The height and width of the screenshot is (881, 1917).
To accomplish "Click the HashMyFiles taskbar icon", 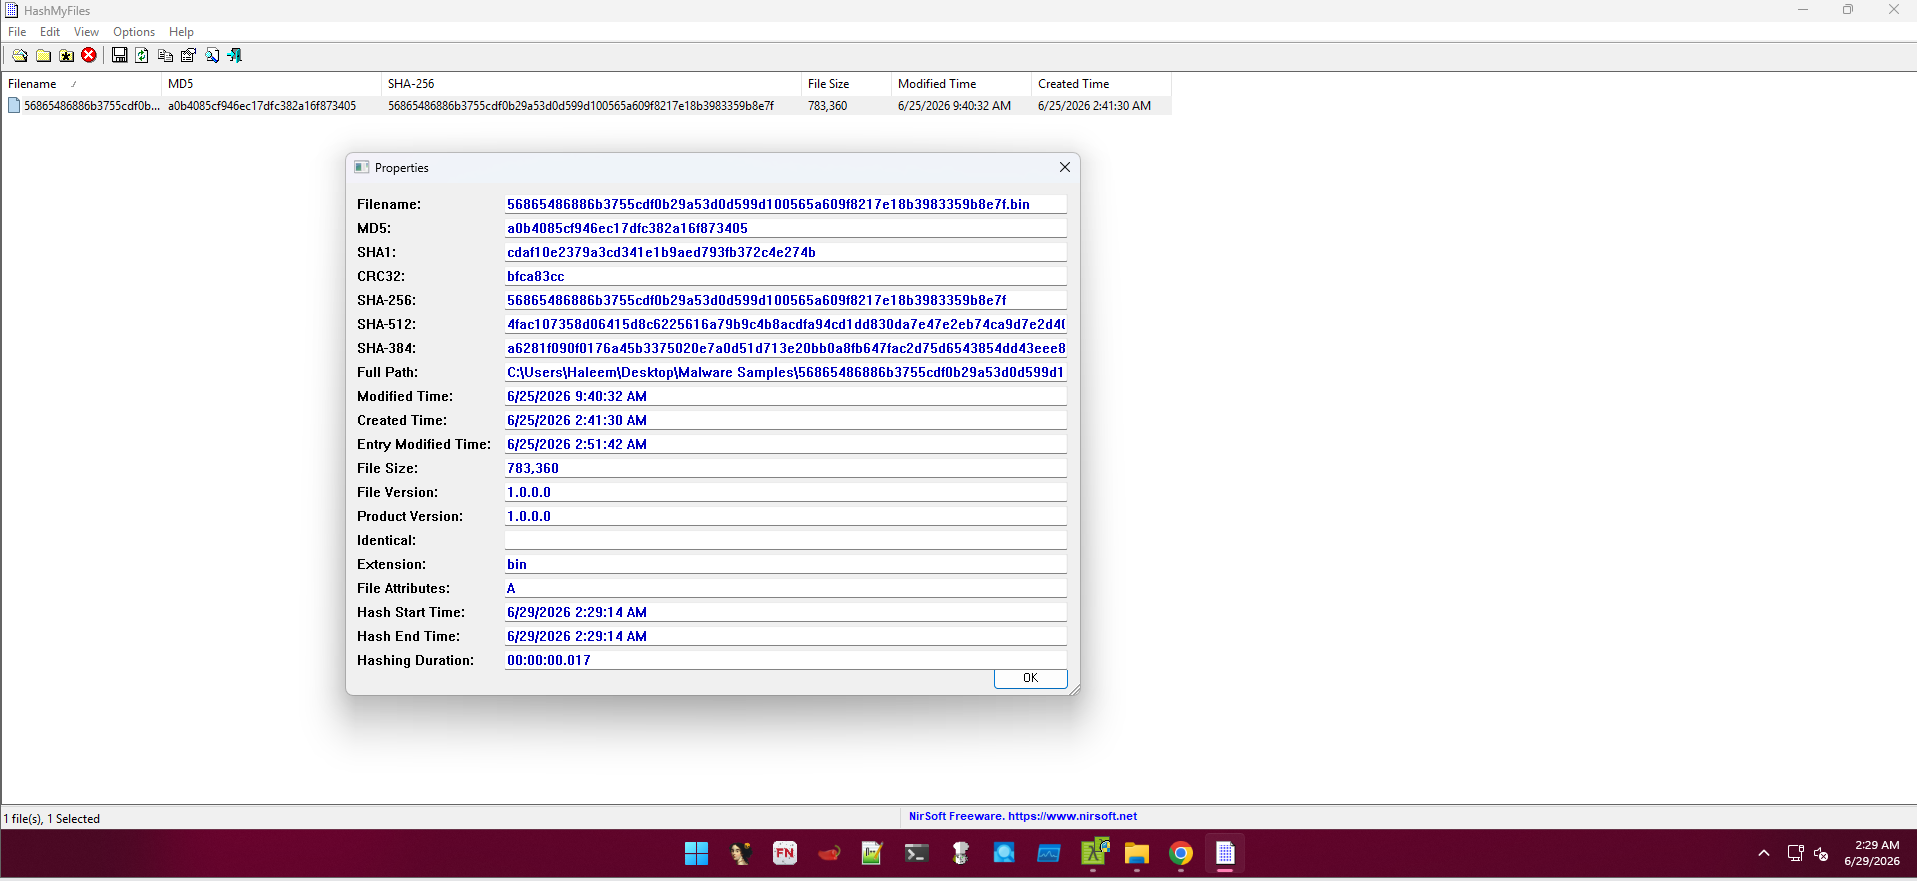I will (x=1225, y=853).
